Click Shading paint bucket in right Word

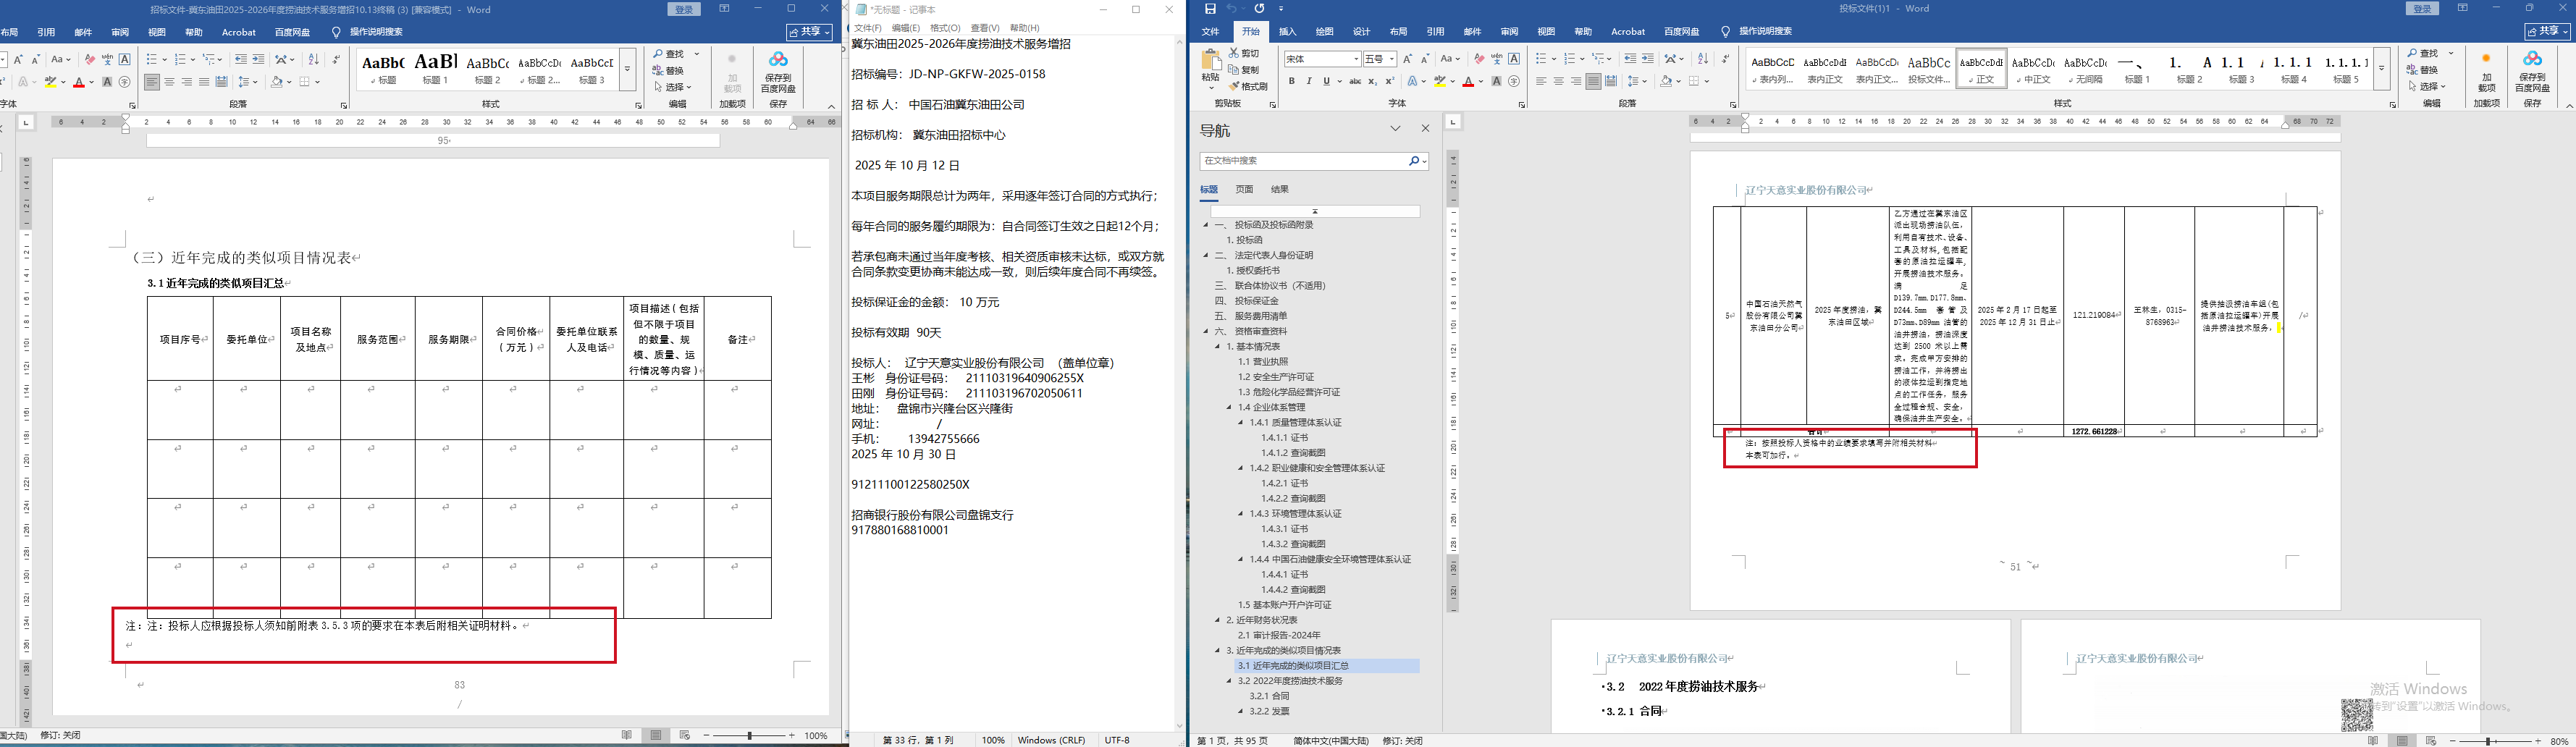click(x=1665, y=81)
